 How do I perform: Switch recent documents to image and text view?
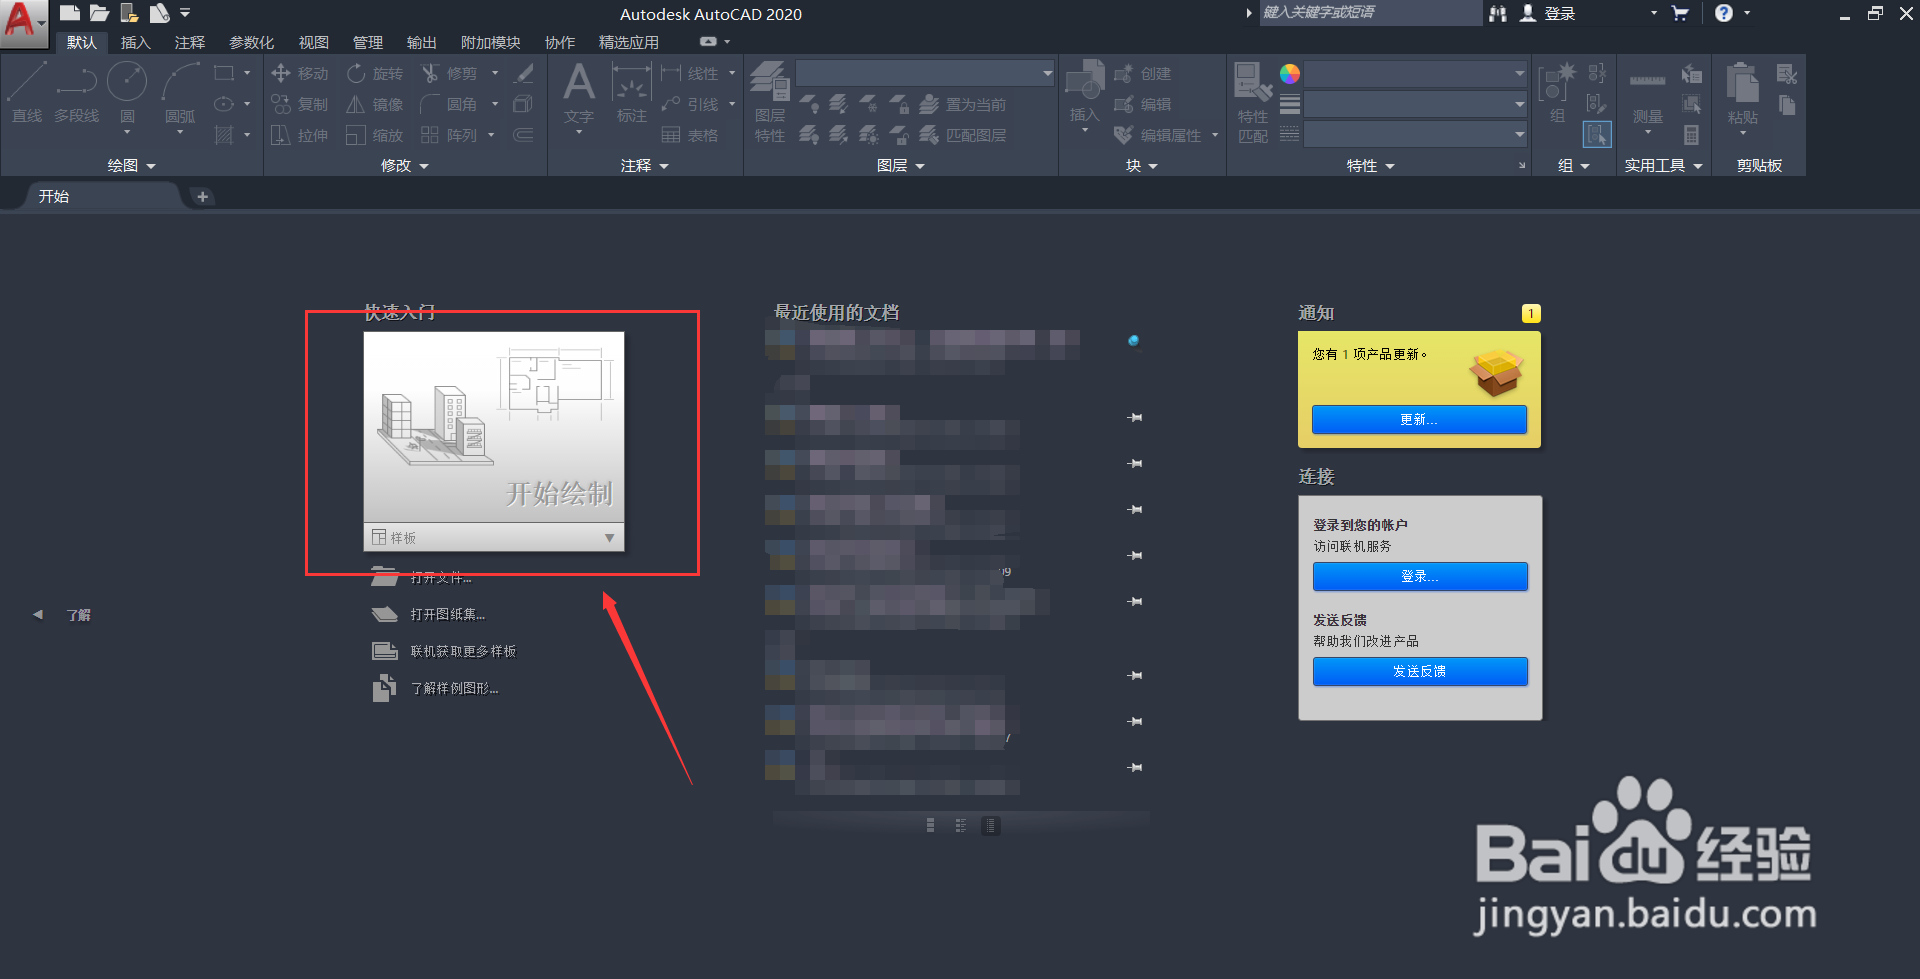click(x=961, y=825)
